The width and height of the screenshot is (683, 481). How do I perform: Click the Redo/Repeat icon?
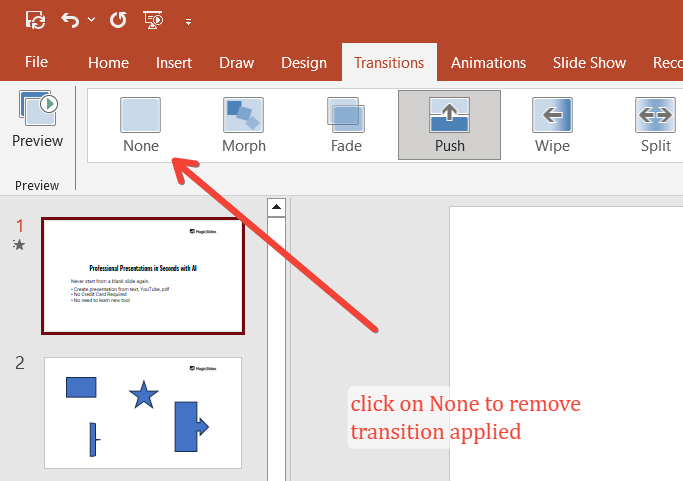point(118,20)
